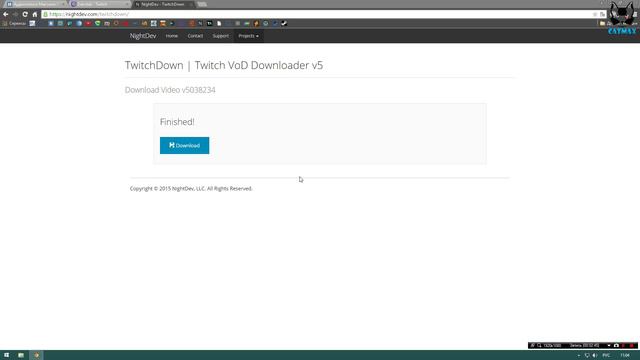Take a screenshot with recorder camera icon
Viewport: 640px width, 360px height.
[x=616, y=345]
